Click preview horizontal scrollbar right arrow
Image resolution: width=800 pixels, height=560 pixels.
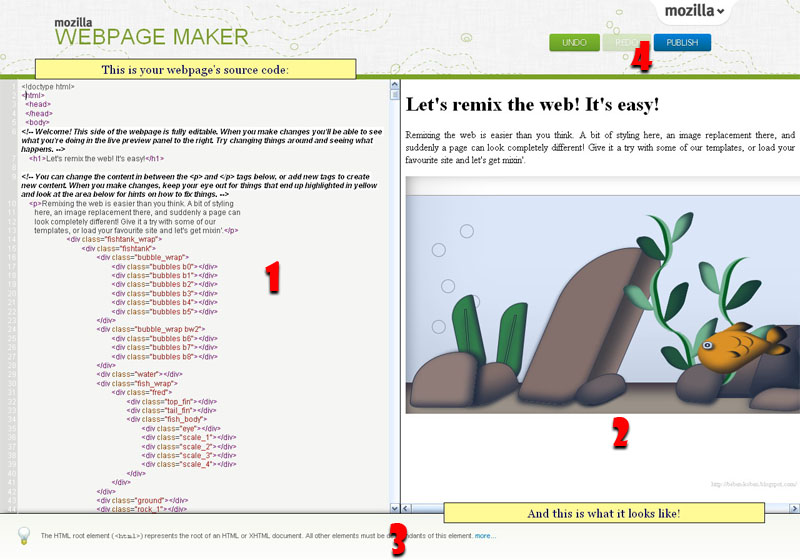(794, 508)
